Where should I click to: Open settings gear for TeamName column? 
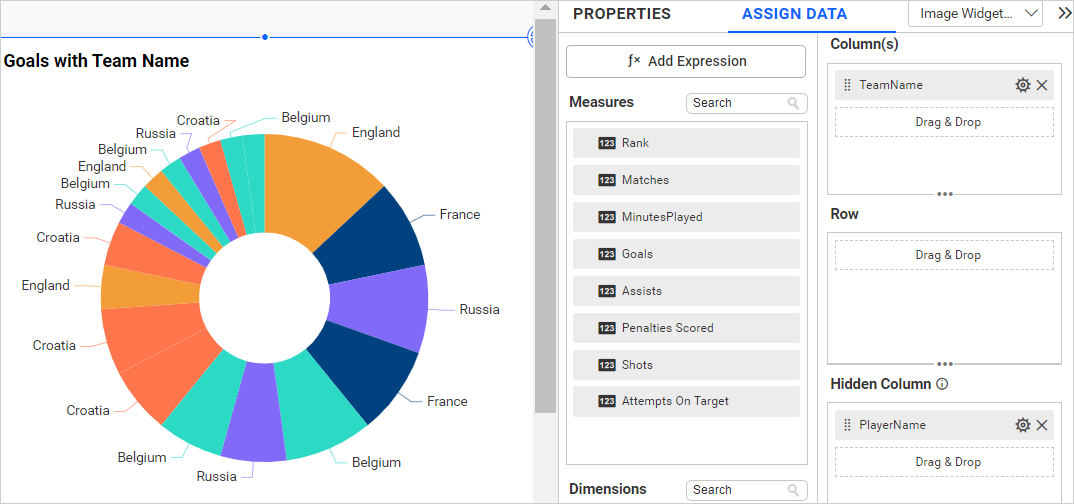[1022, 85]
